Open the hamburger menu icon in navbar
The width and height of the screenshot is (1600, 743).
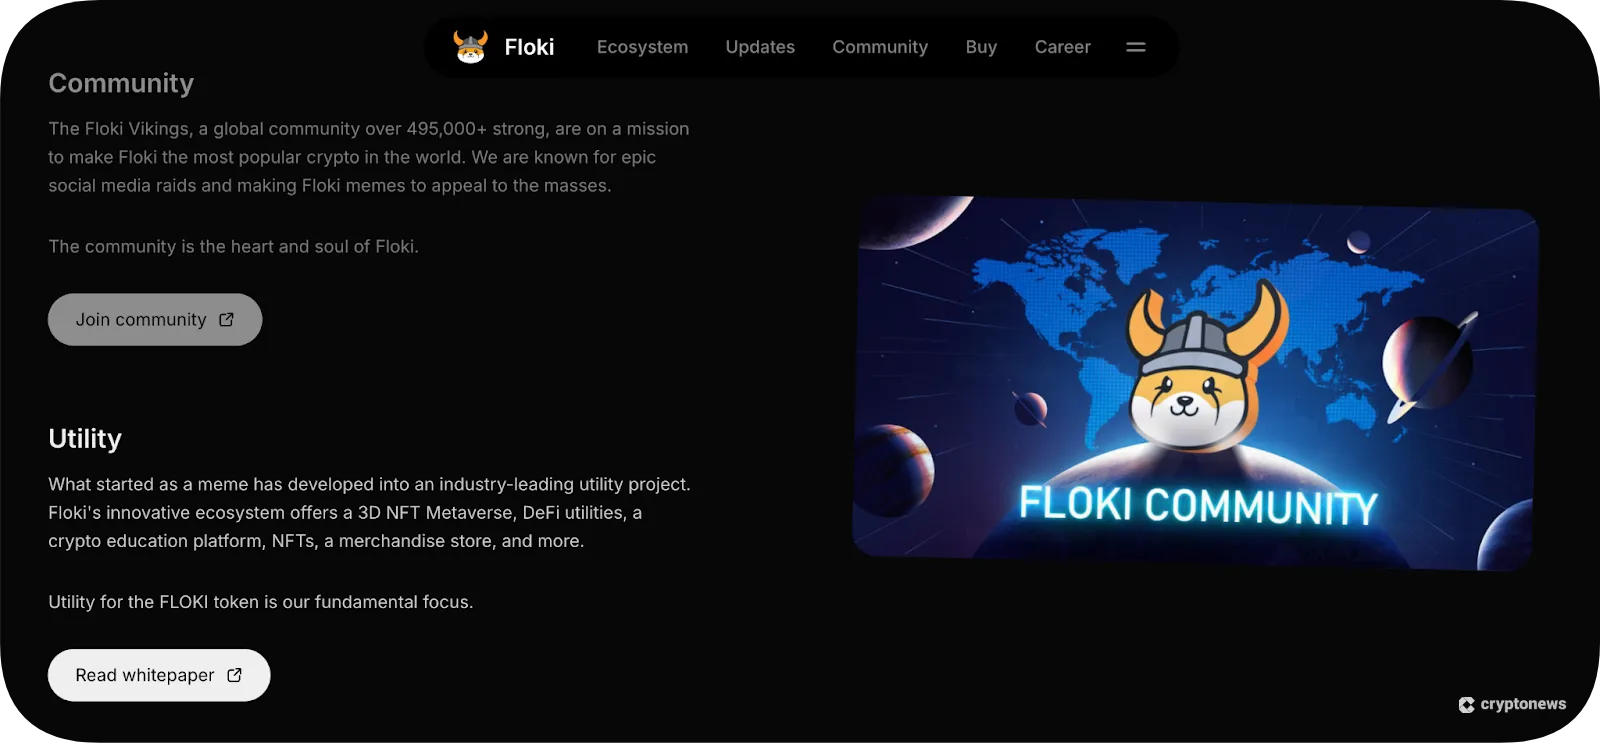coord(1136,47)
